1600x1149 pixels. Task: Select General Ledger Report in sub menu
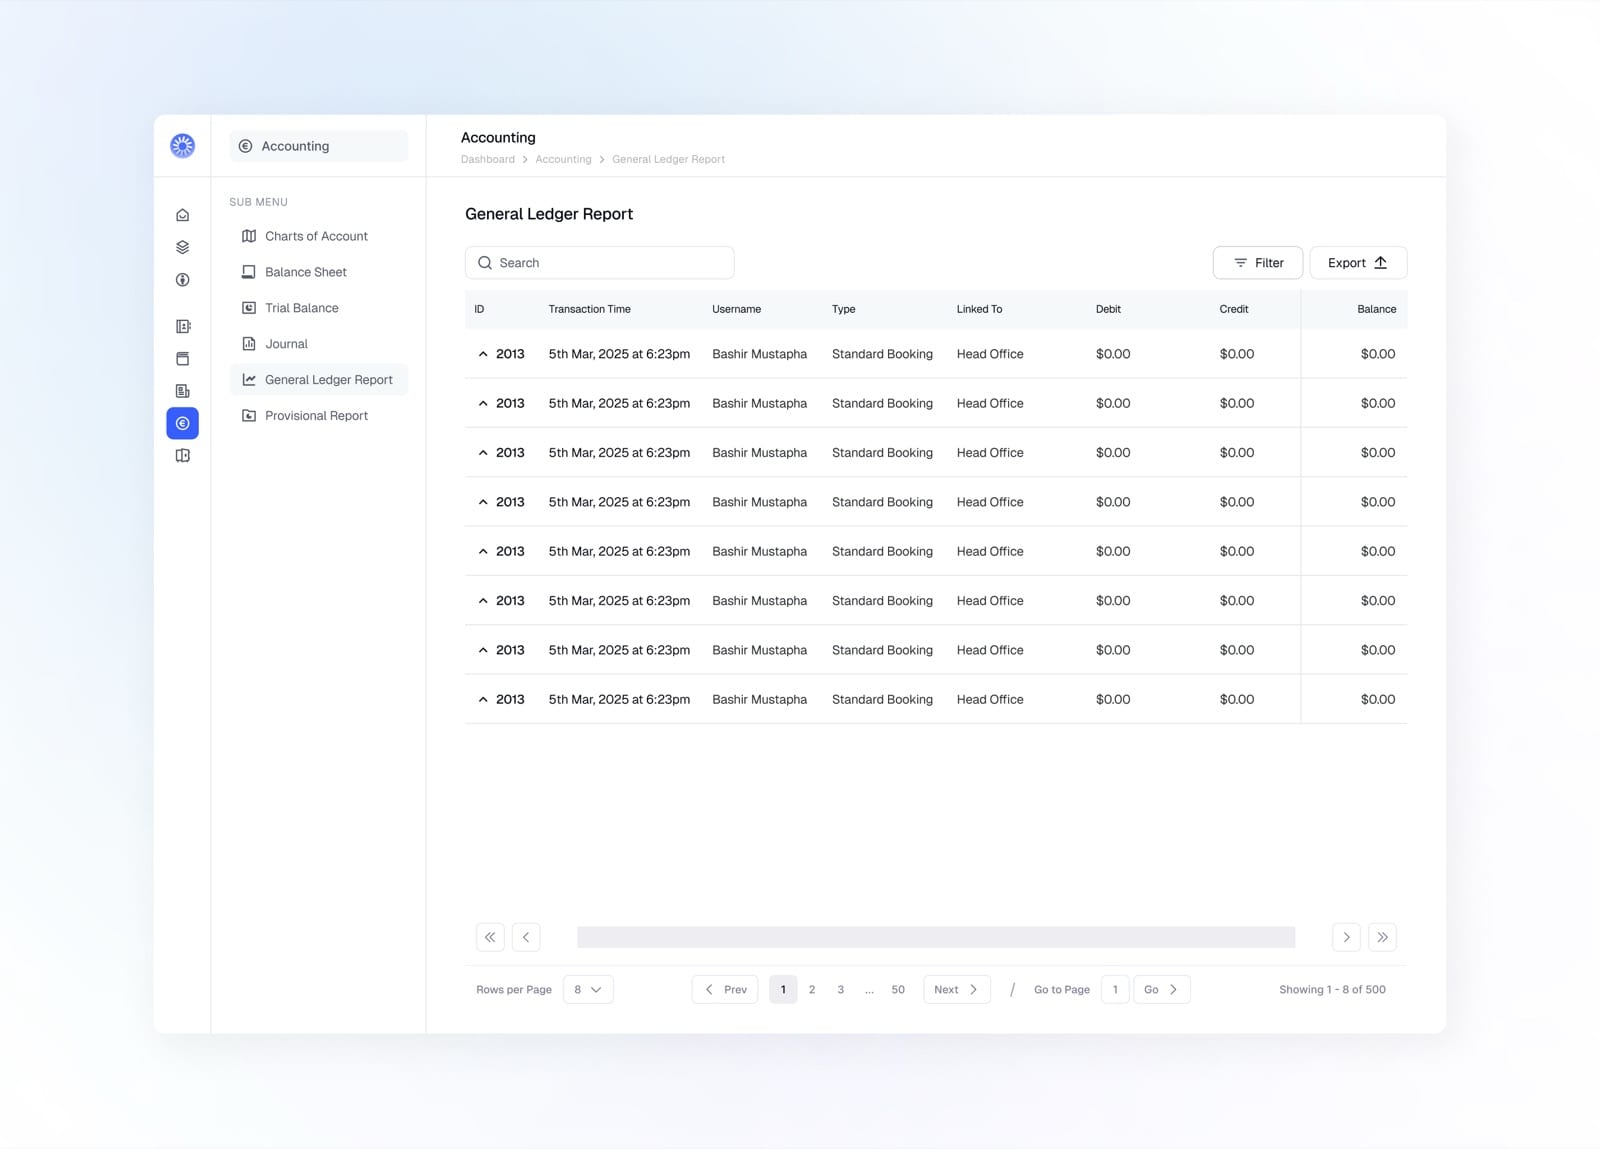coord(319,380)
